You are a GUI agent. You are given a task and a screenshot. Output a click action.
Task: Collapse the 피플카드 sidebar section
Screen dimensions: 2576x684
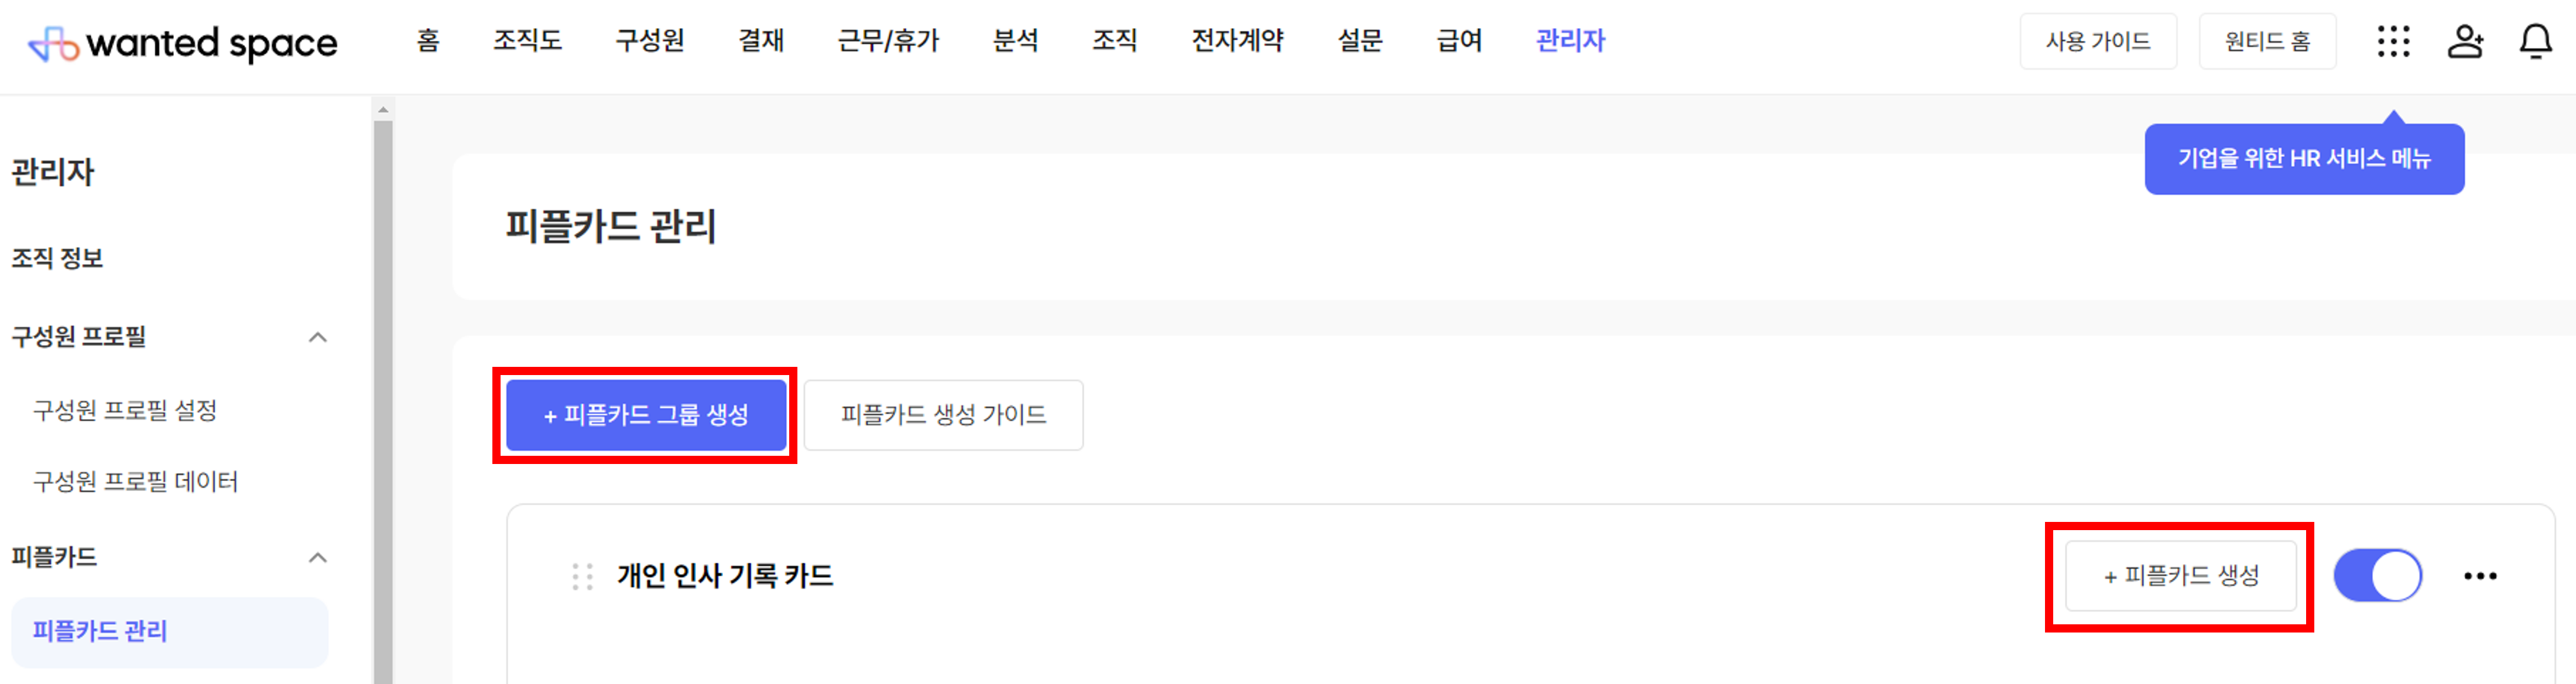coord(318,557)
